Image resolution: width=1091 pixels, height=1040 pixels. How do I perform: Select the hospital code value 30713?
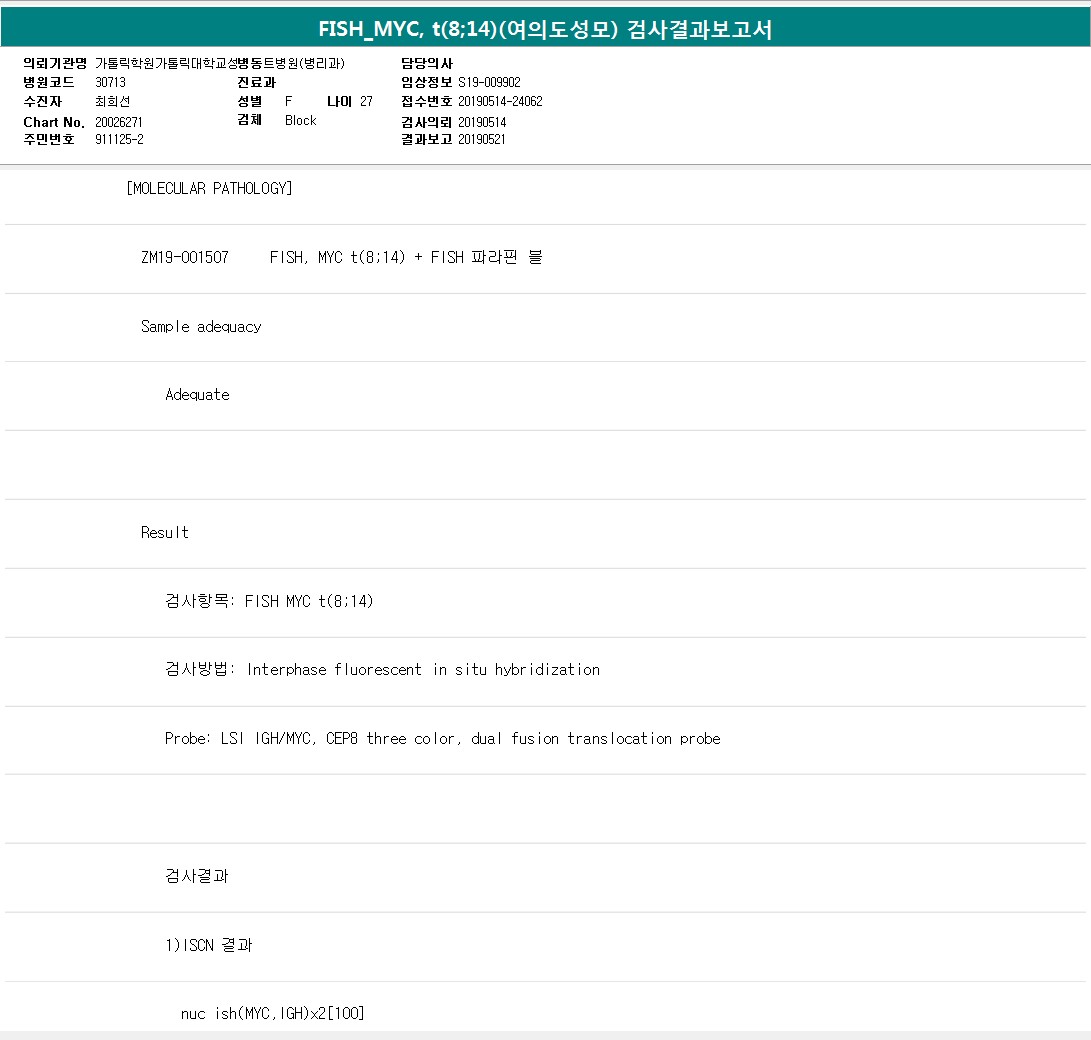[110, 82]
